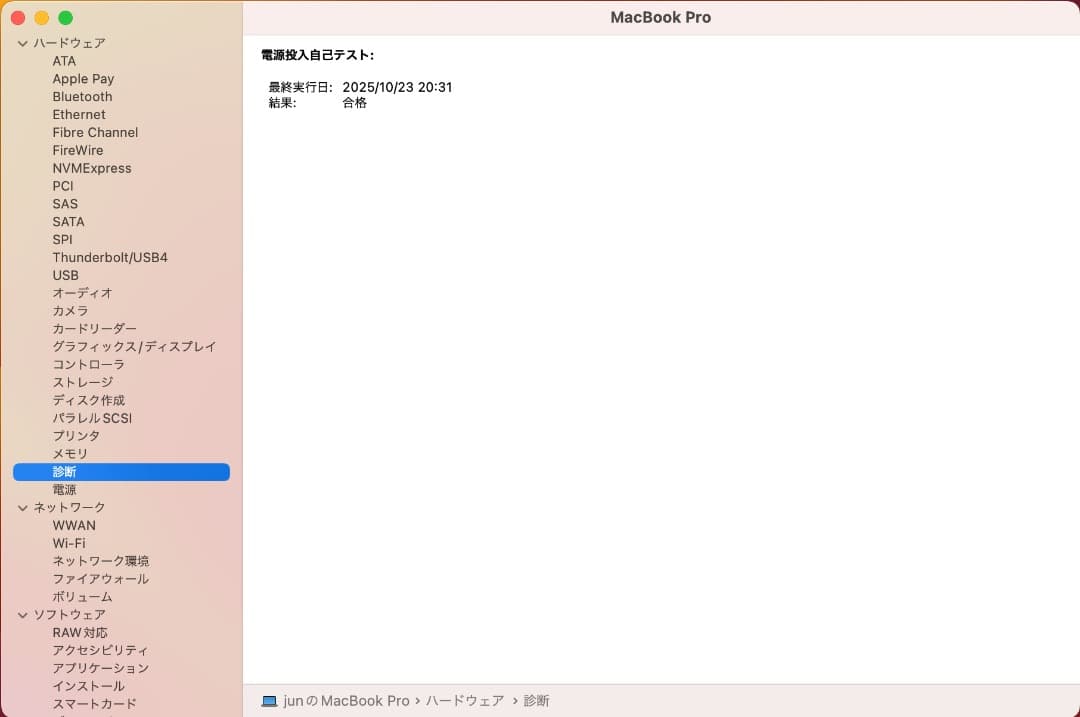Open the ストレージ report
Image resolution: width=1080 pixels, height=717 pixels.
coord(82,382)
